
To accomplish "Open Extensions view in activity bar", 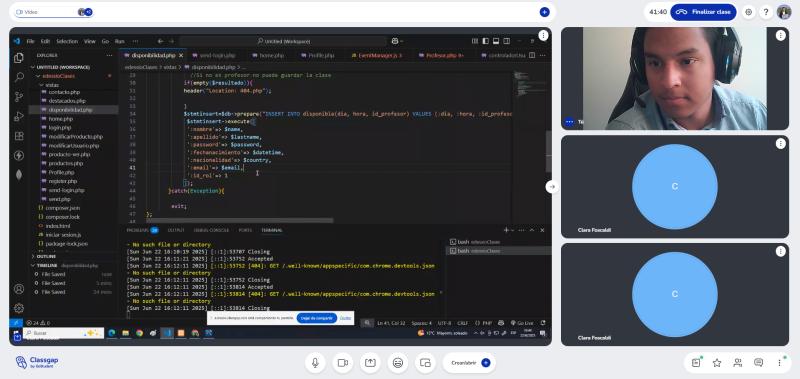I will click(x=19, y=136).
